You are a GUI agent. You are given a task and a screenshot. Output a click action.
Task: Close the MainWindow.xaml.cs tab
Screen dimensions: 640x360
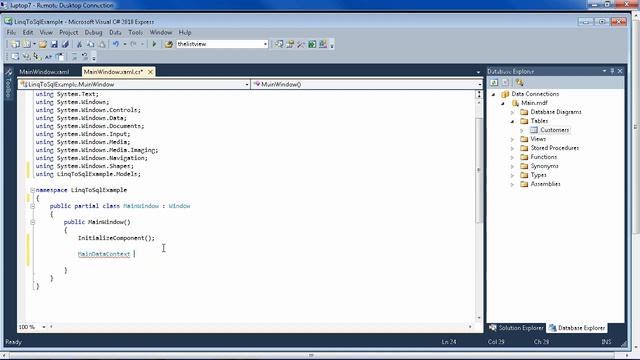[150, 72]
